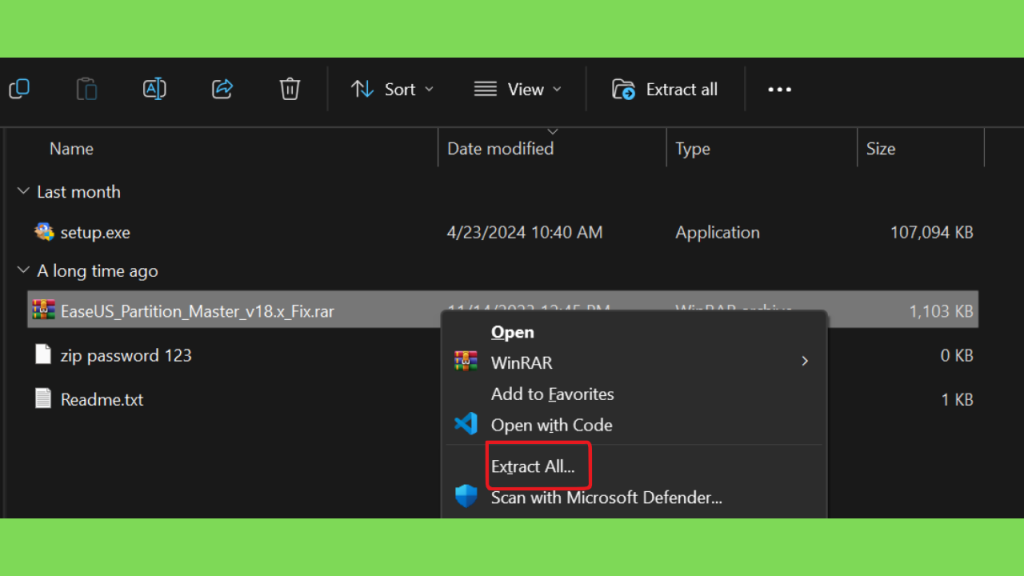Click the Application type of setup.exe
Viewport: 1024px width, 576px height.
(x=717, y=232)
